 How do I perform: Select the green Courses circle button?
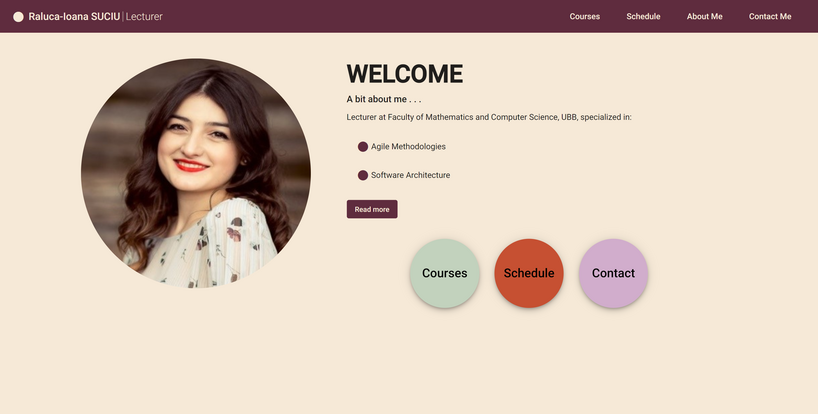[x=444, y=273]
